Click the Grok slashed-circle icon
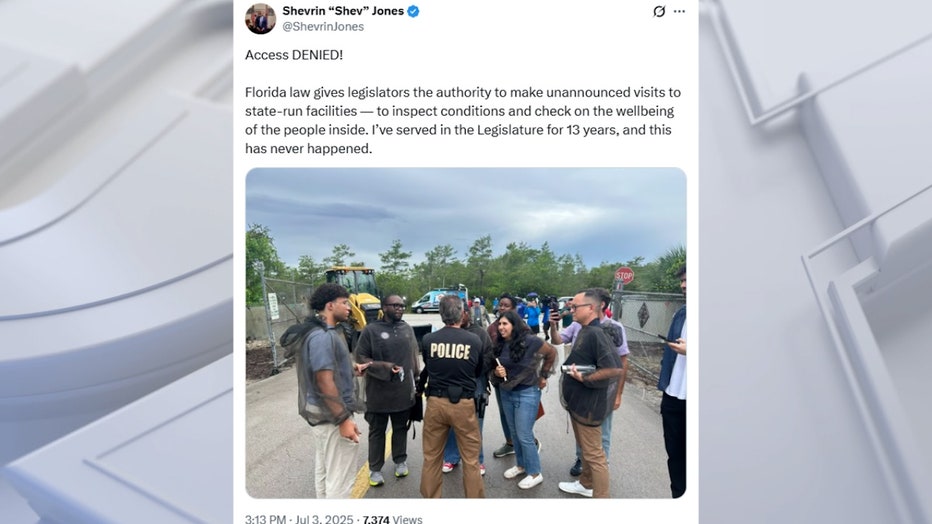Screen dimensions: 932x524 click(659, 11)
